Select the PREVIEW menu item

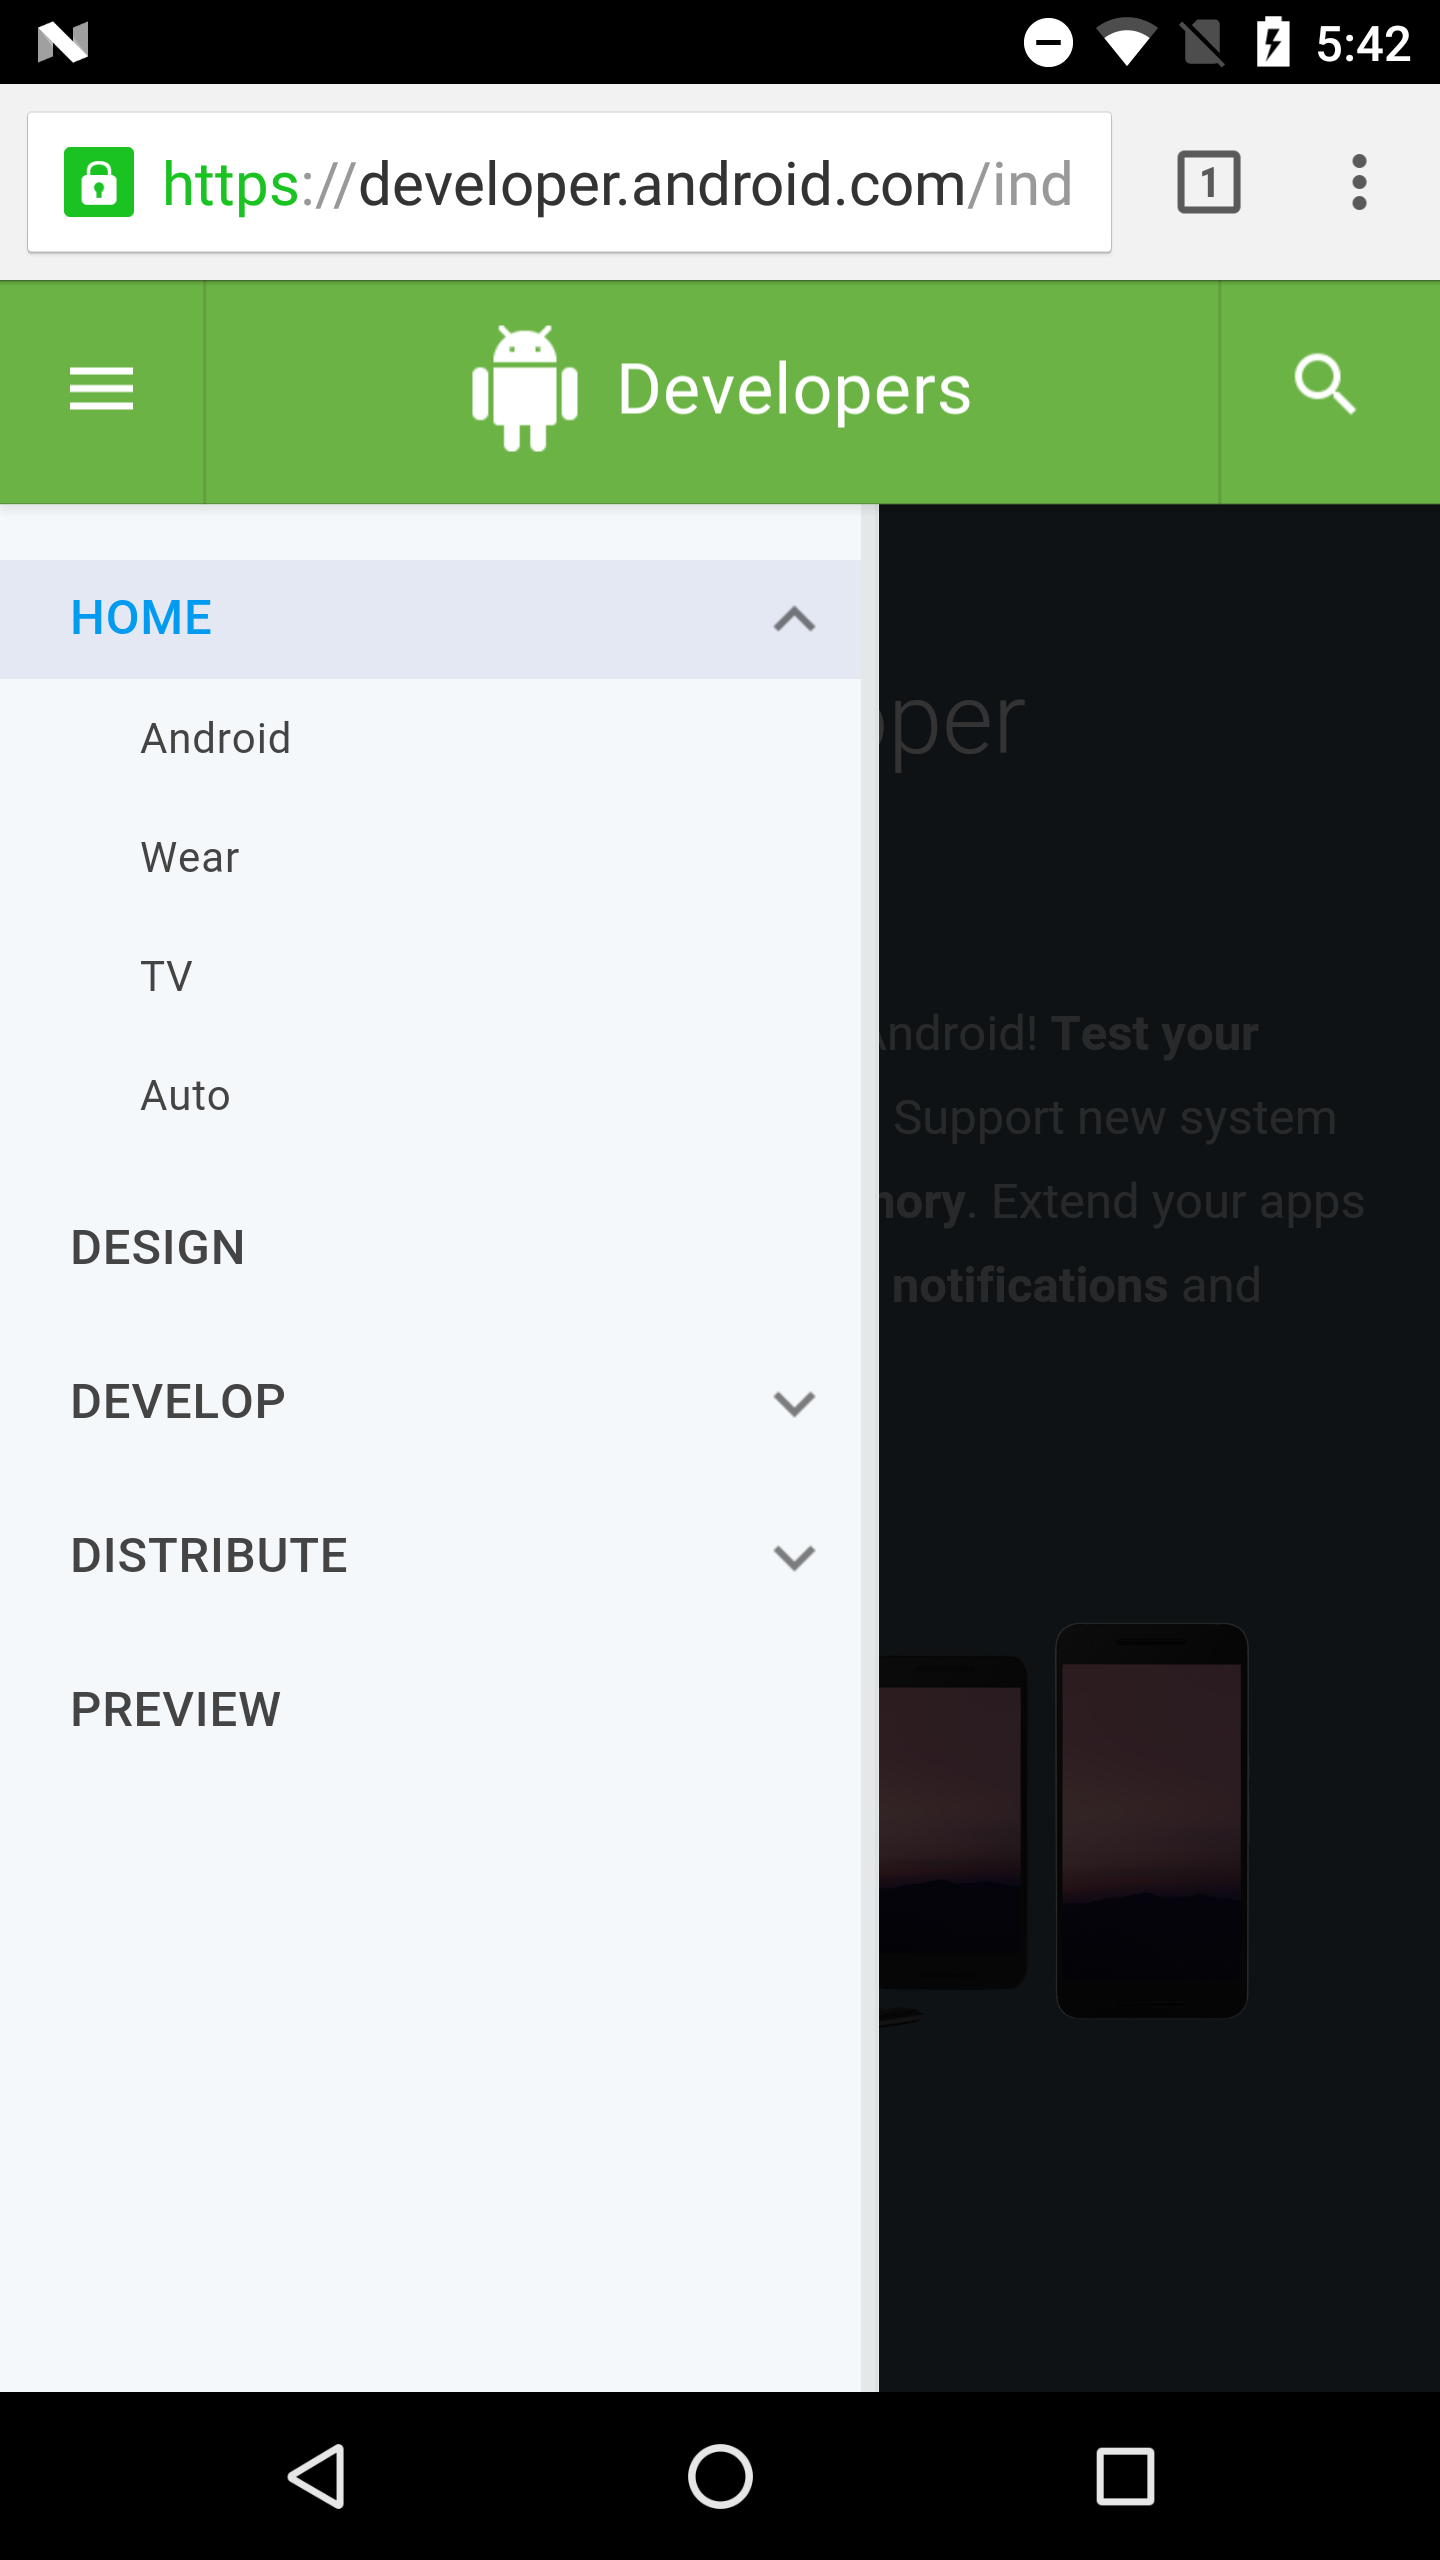point(430,1710)
